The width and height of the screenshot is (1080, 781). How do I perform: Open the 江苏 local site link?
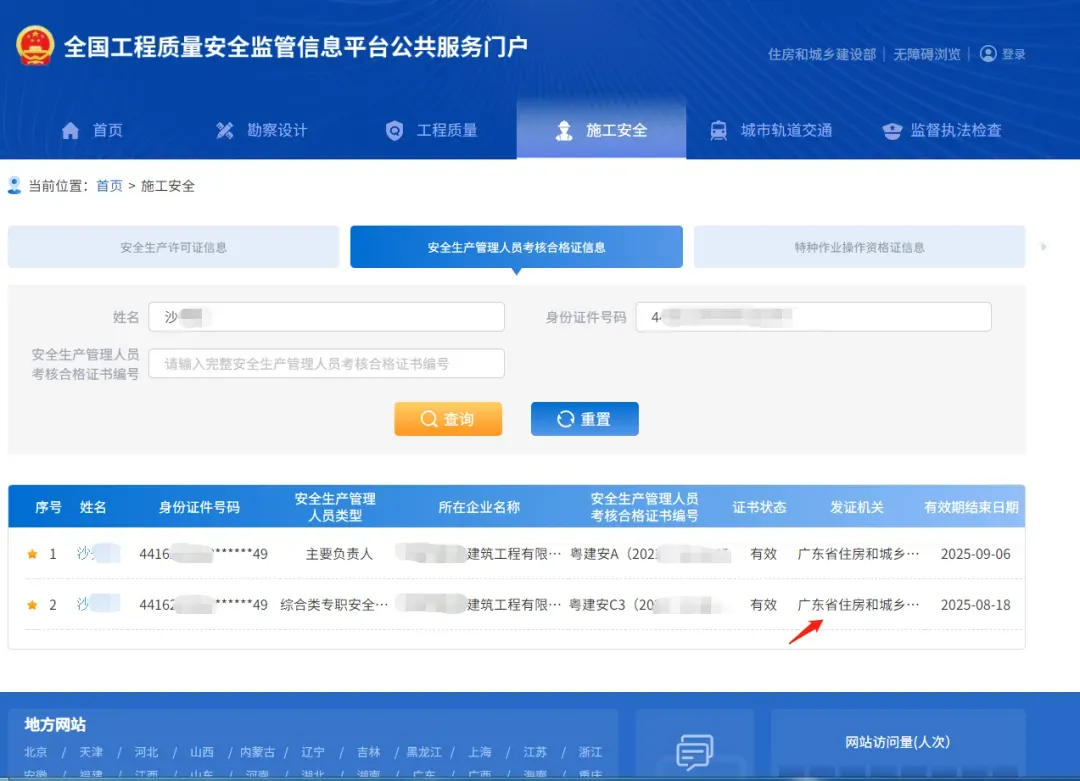pos(534,752)
